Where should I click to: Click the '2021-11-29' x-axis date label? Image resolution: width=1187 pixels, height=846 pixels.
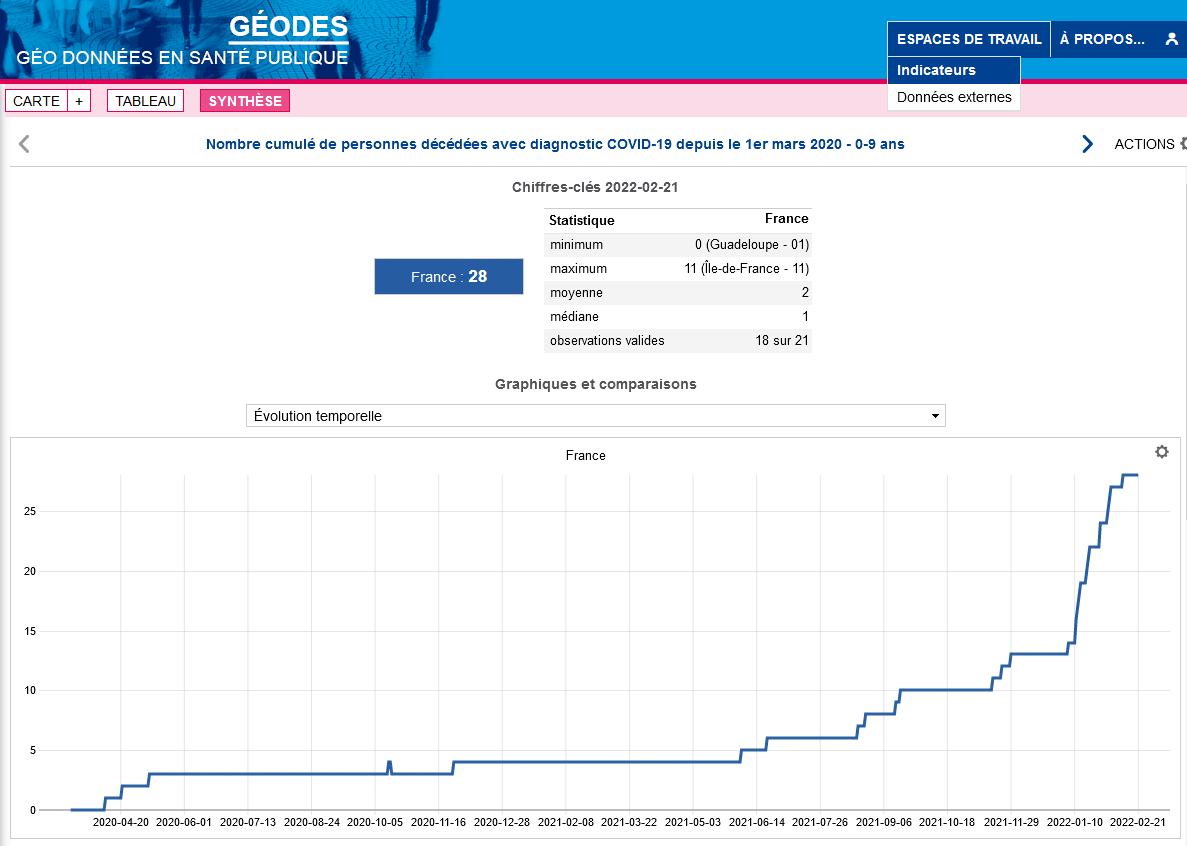point(1011,822)
